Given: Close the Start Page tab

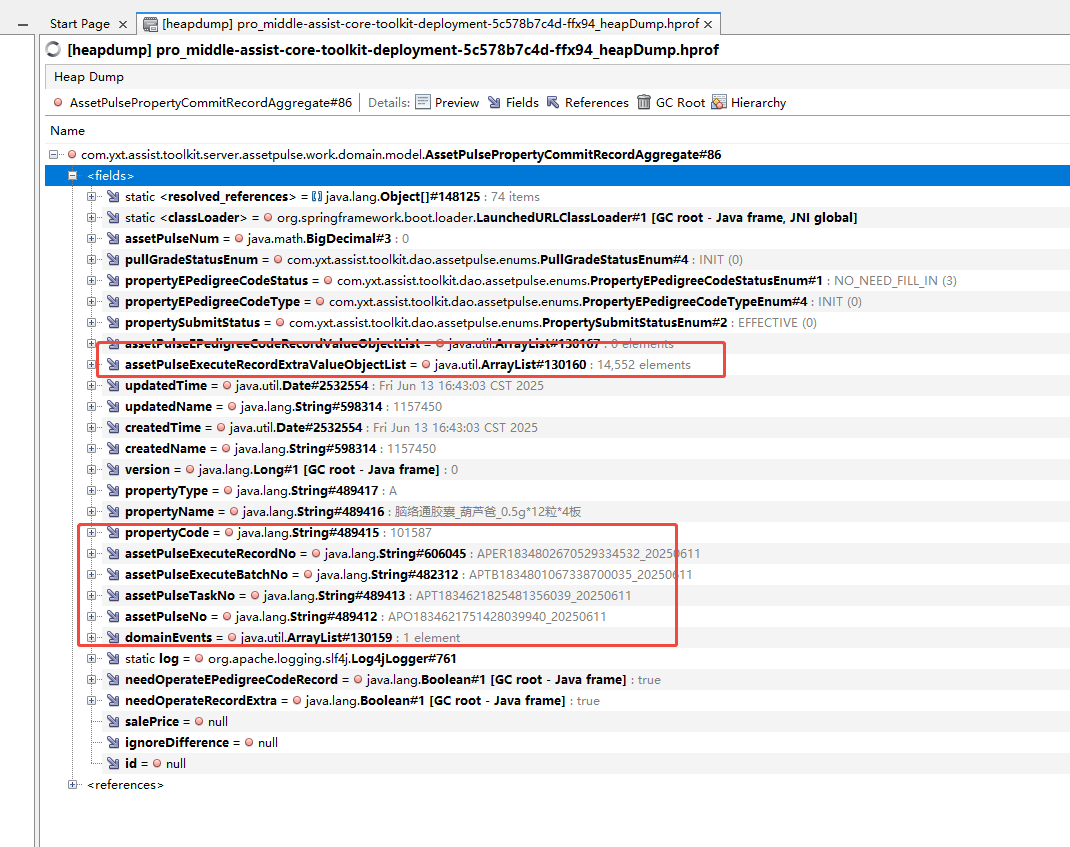Looking at the screenshot, I should [x=123, y=25].
